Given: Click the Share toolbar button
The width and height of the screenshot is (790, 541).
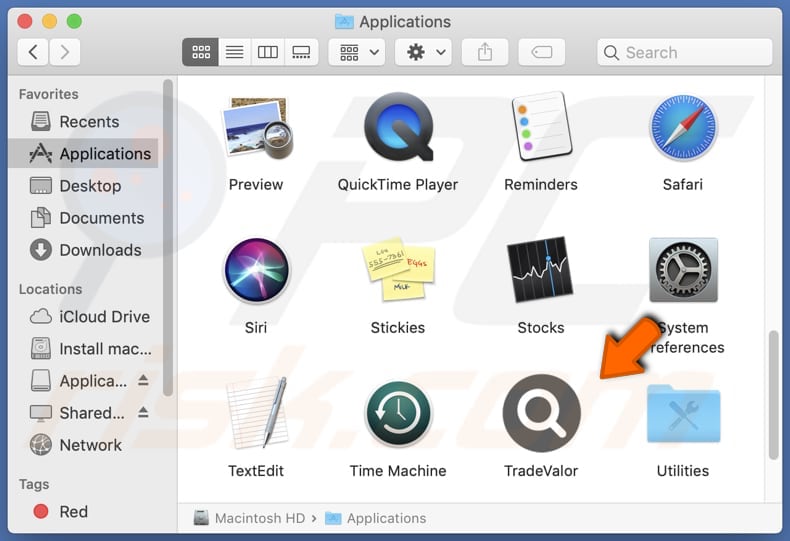Looking at the screenshot, I should 485,52.
